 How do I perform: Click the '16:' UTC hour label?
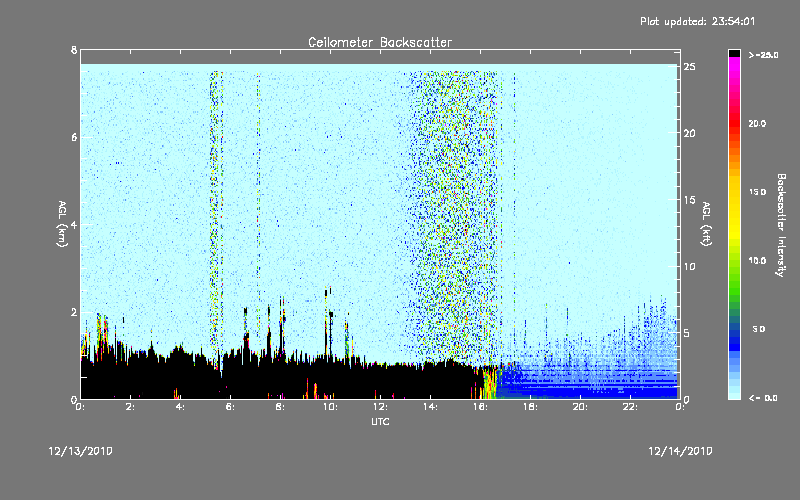[481, 407]
